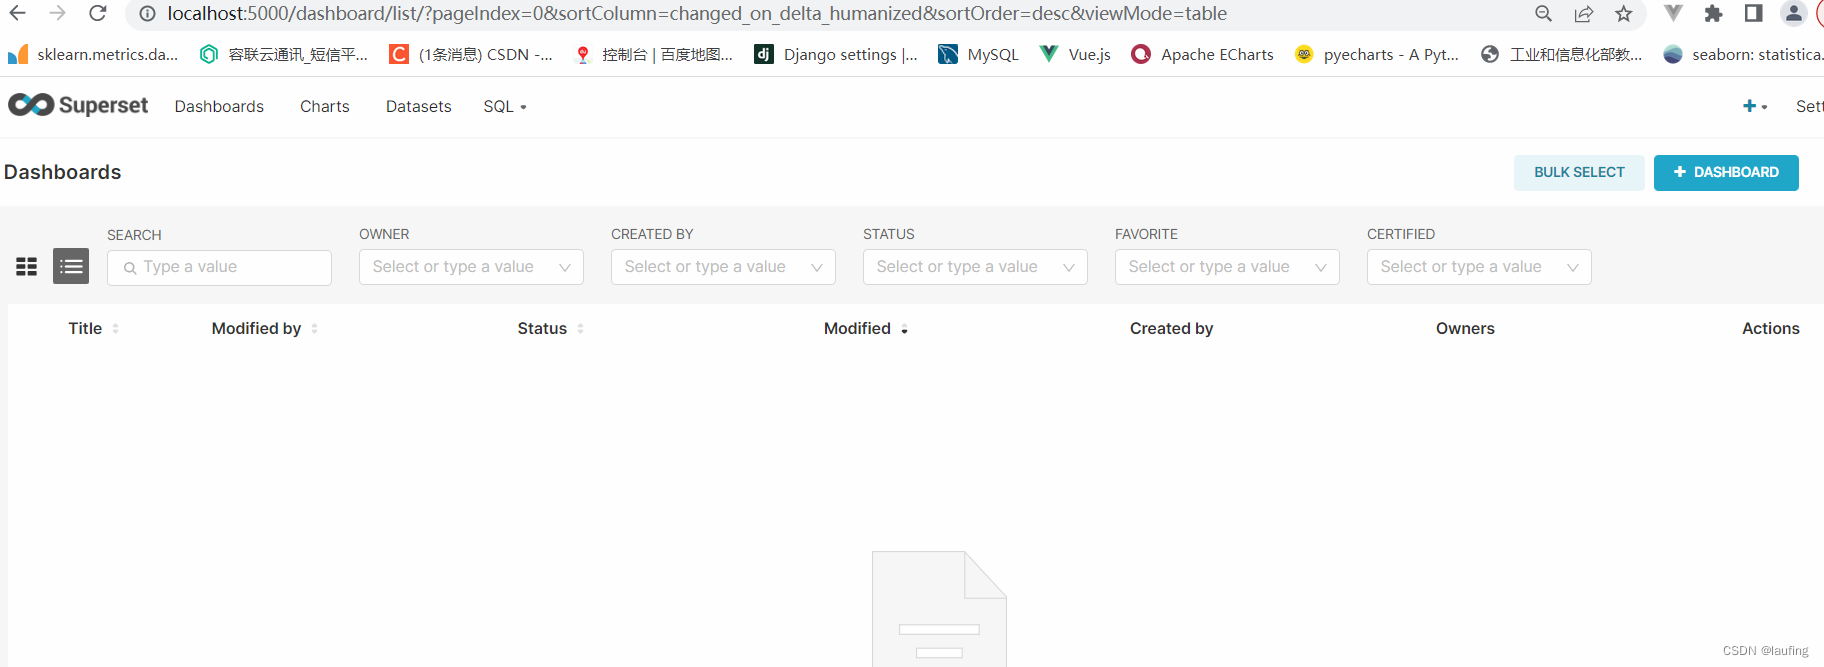
Task: Click the Superset logo
Action: click(78, 105)
